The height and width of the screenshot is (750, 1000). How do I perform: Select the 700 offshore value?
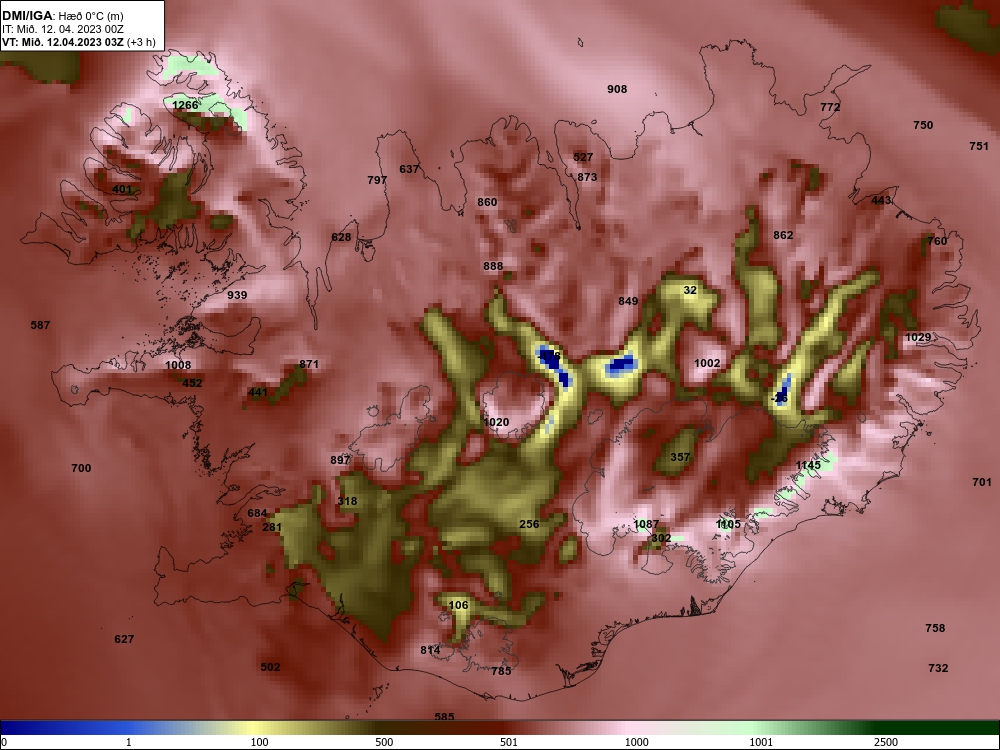(81, 468)
